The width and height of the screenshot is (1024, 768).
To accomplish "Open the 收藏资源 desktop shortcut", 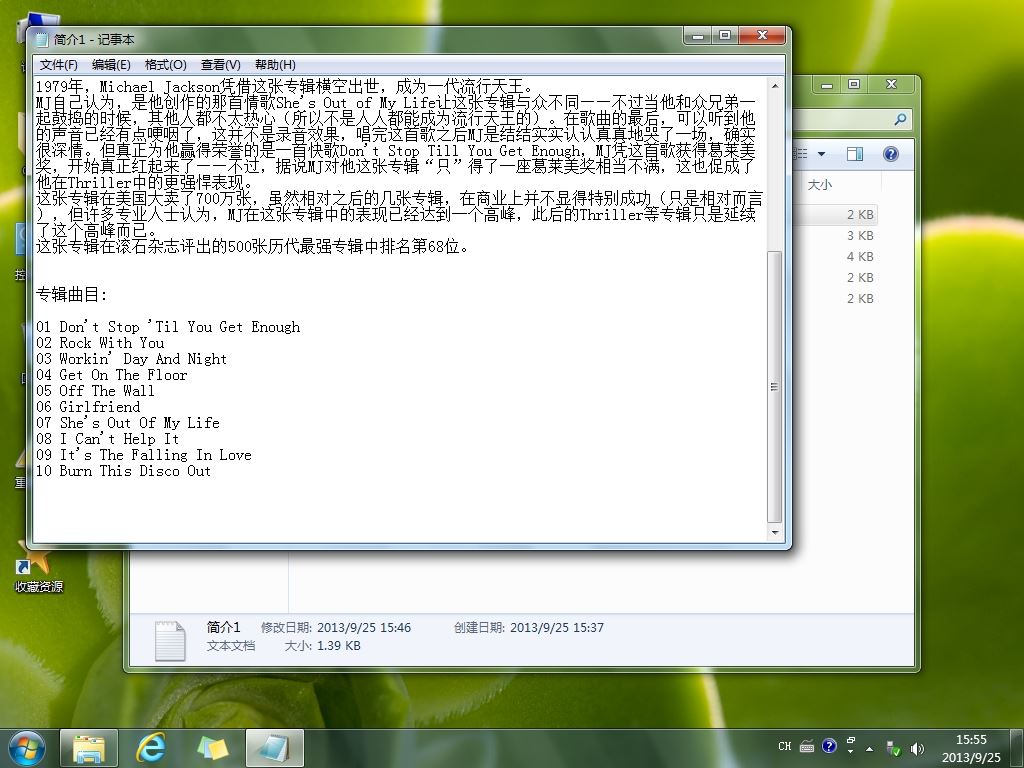I will [x=39, y=569].
